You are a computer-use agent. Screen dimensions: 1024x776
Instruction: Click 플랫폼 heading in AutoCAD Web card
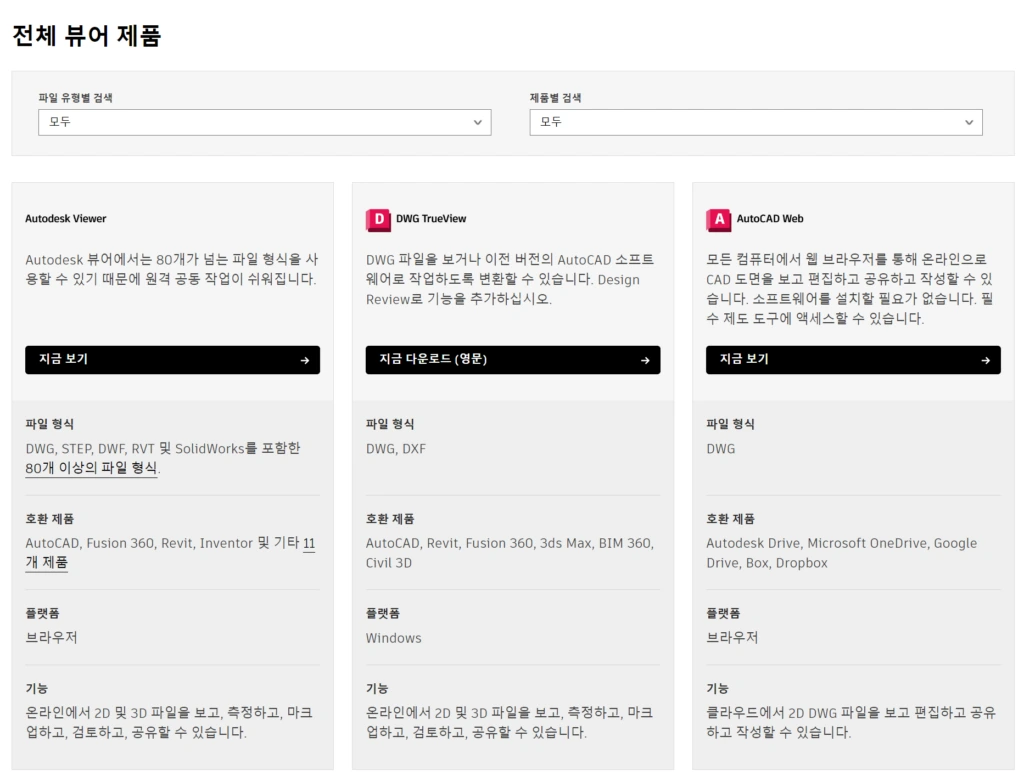(x=723, y=613)
